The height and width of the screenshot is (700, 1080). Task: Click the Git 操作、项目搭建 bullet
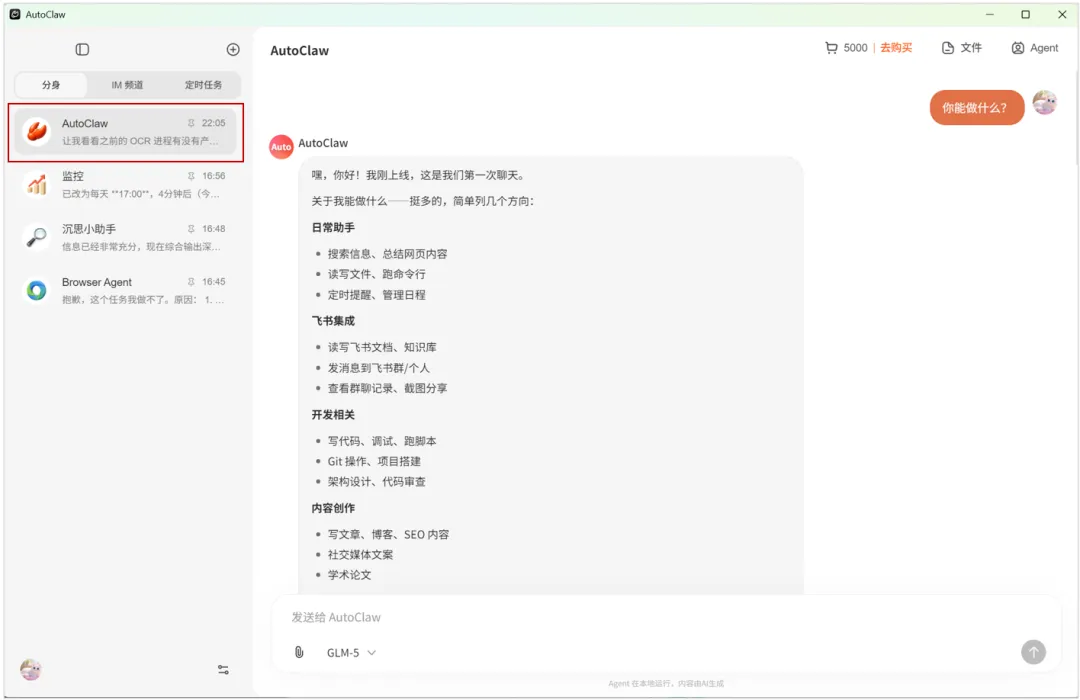374,462
